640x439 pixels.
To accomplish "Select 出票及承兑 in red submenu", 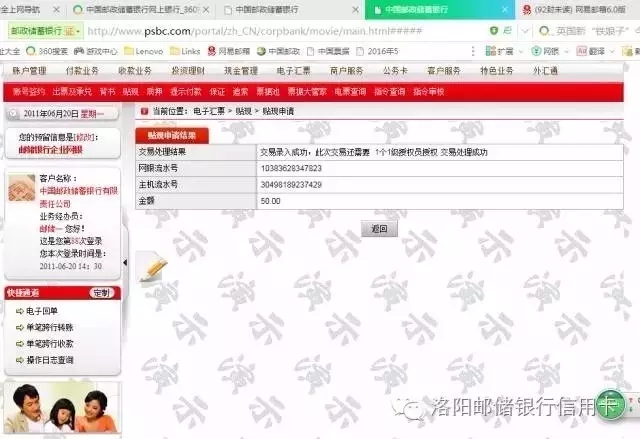I will (72, 92).
